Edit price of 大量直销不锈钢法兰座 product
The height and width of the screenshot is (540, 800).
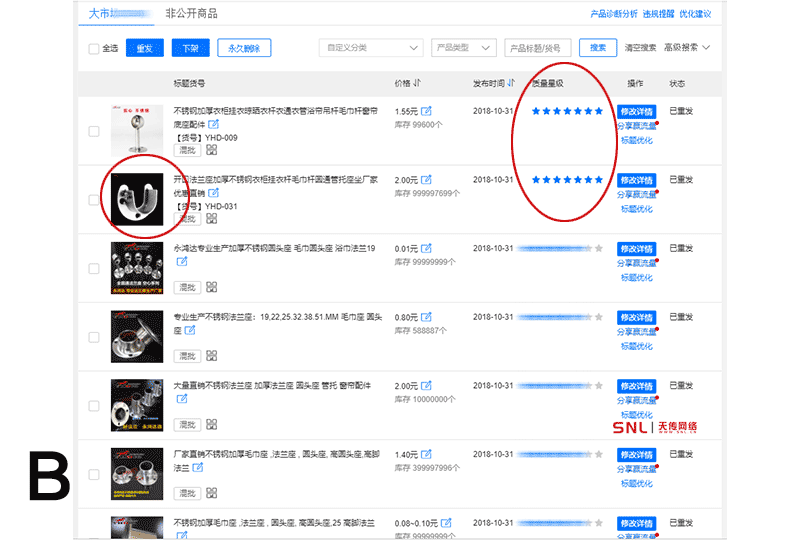point(426,385)
